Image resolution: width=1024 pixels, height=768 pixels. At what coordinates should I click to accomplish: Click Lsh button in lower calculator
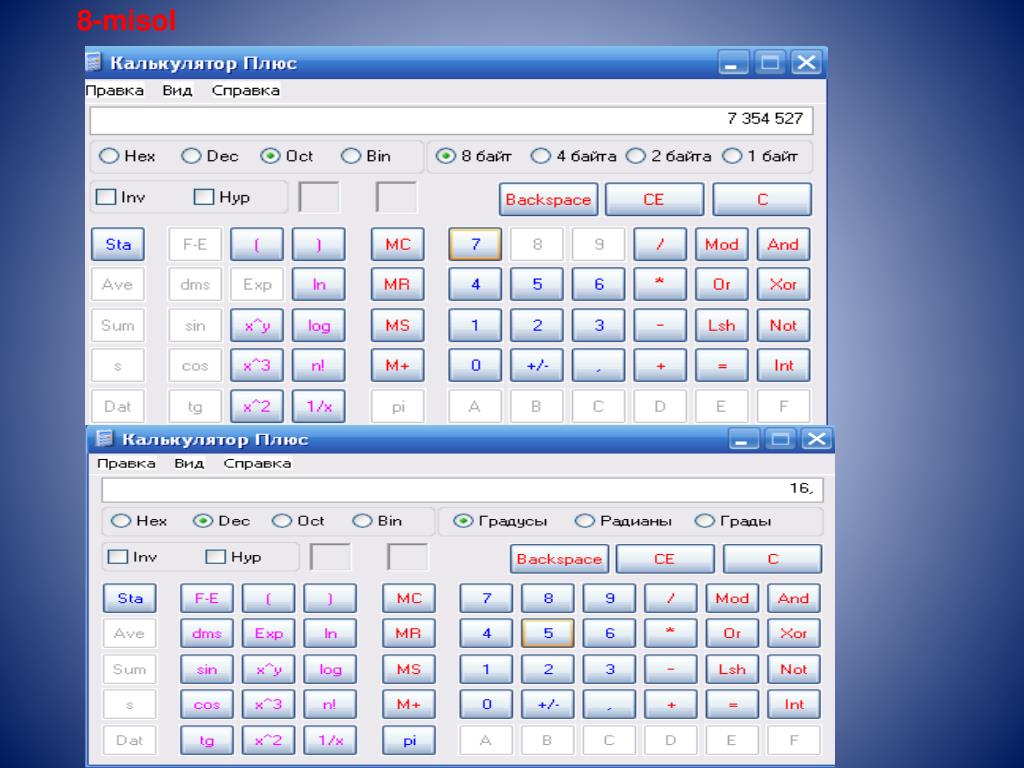pyautogui.click(x=732, y=669)
